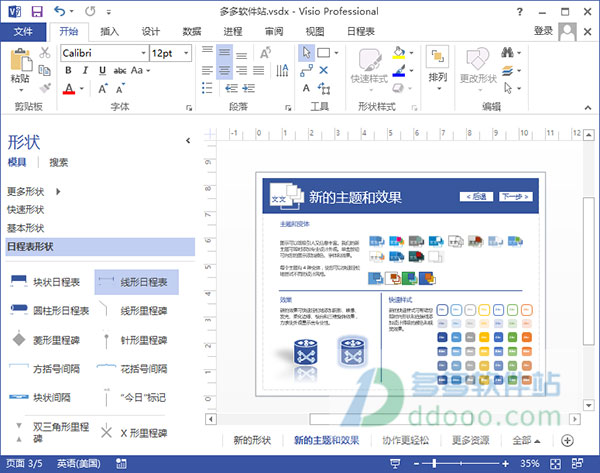Open the 文件 file tab
The height and width of the screenshot is (473, 600).
[23, 31]
